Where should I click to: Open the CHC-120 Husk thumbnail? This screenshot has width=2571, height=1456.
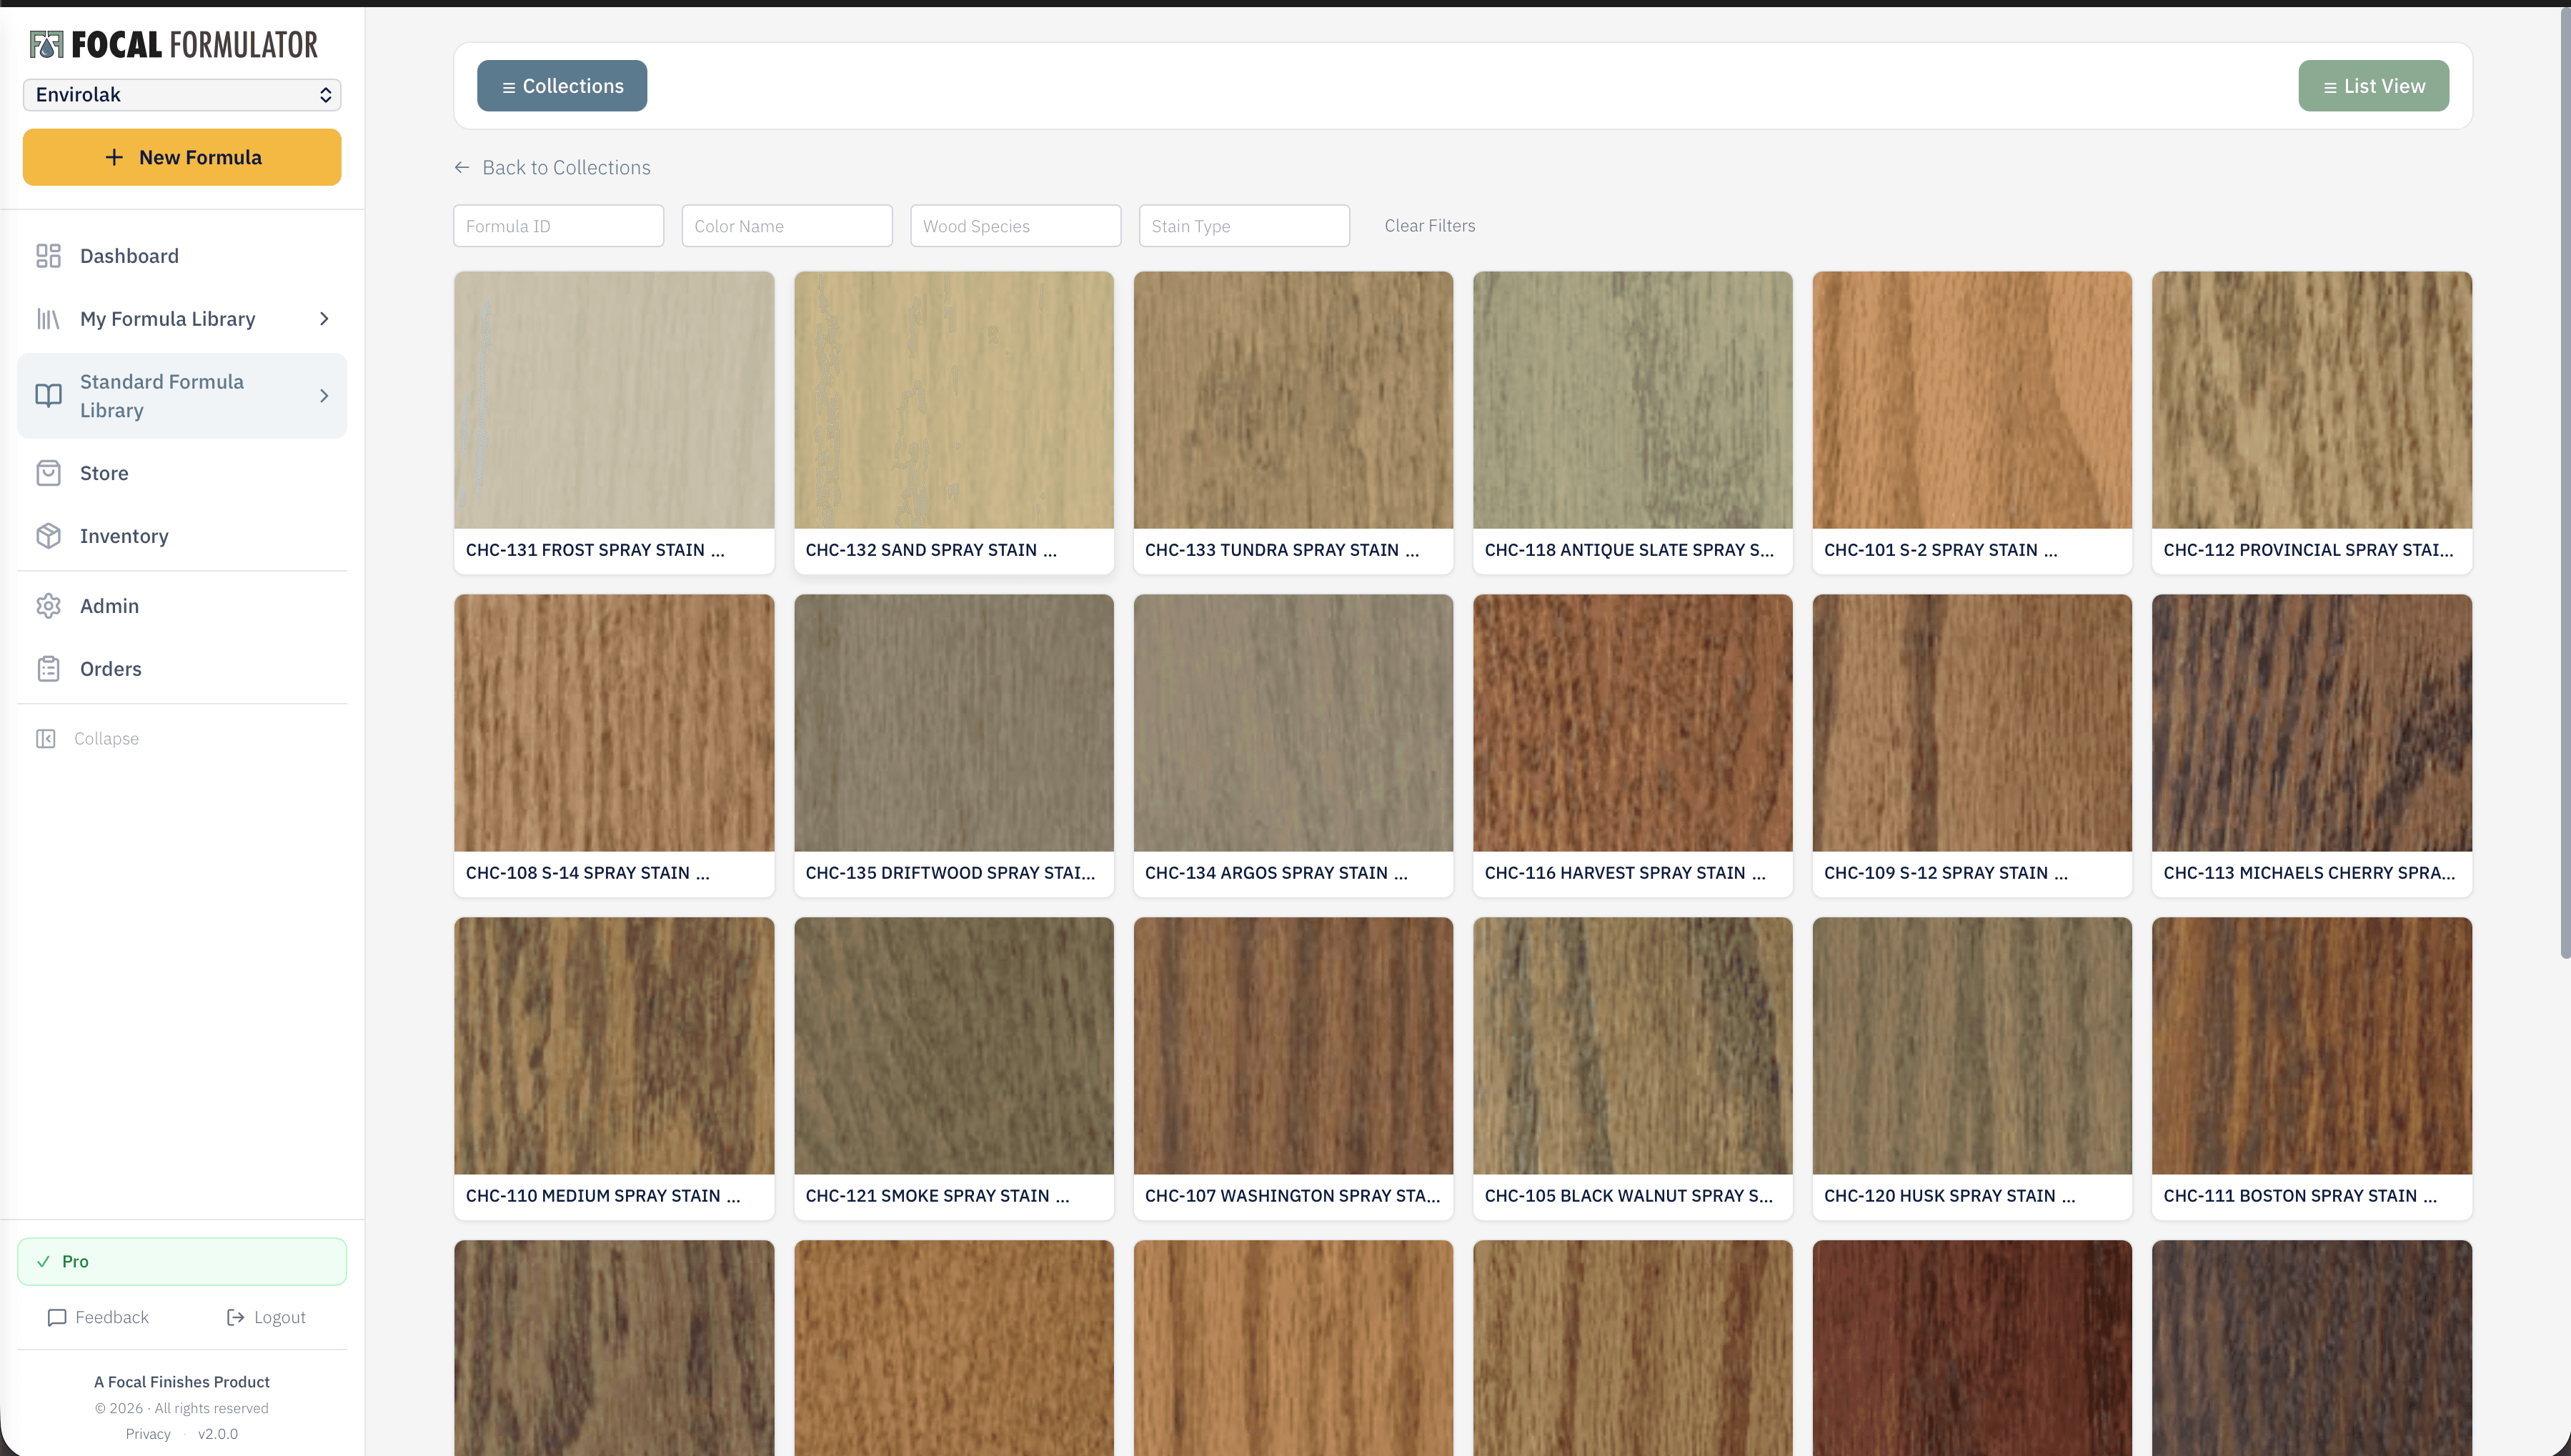(x=1972, y=1046)
